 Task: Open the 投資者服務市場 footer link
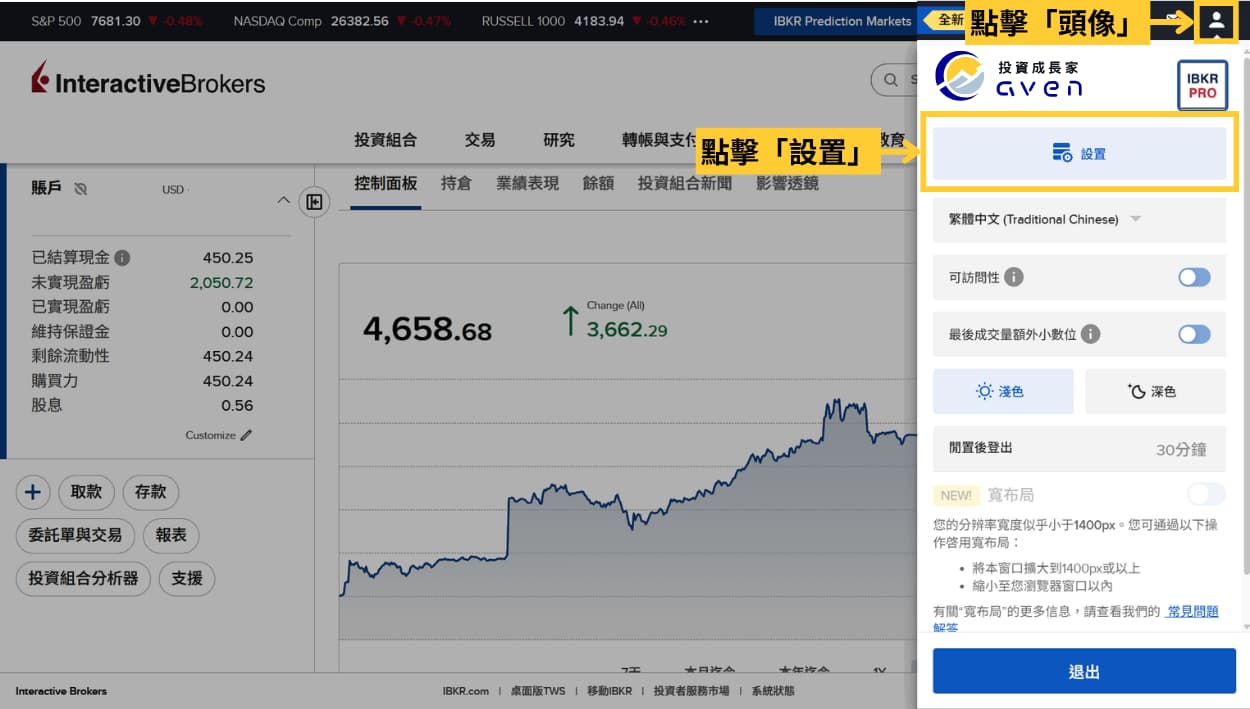tap(691, 691)
